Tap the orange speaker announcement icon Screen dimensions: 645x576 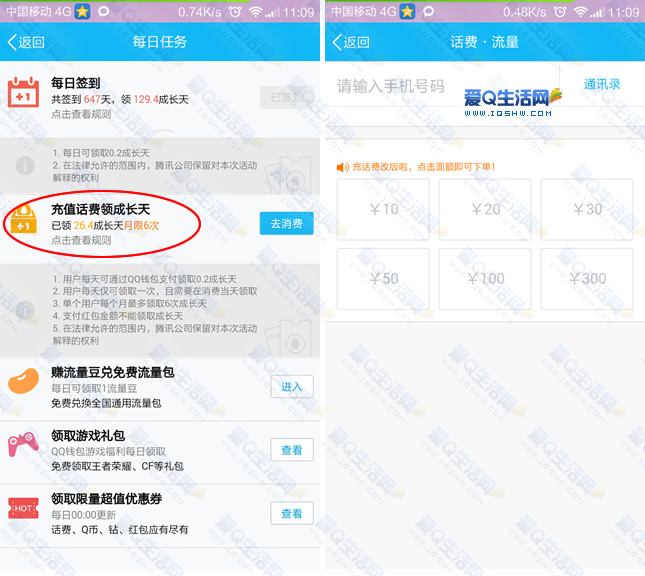pos(343,167)
